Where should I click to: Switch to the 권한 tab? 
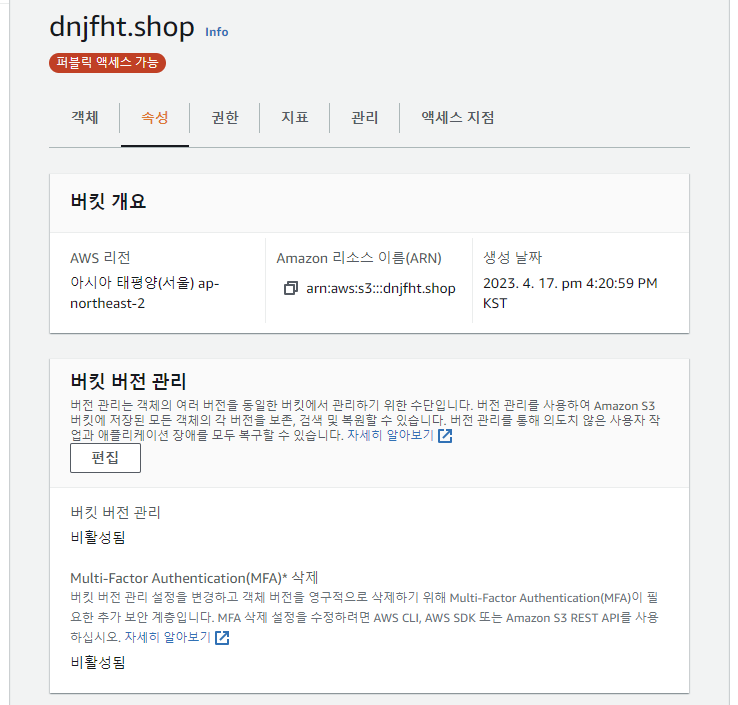point(225,117)
